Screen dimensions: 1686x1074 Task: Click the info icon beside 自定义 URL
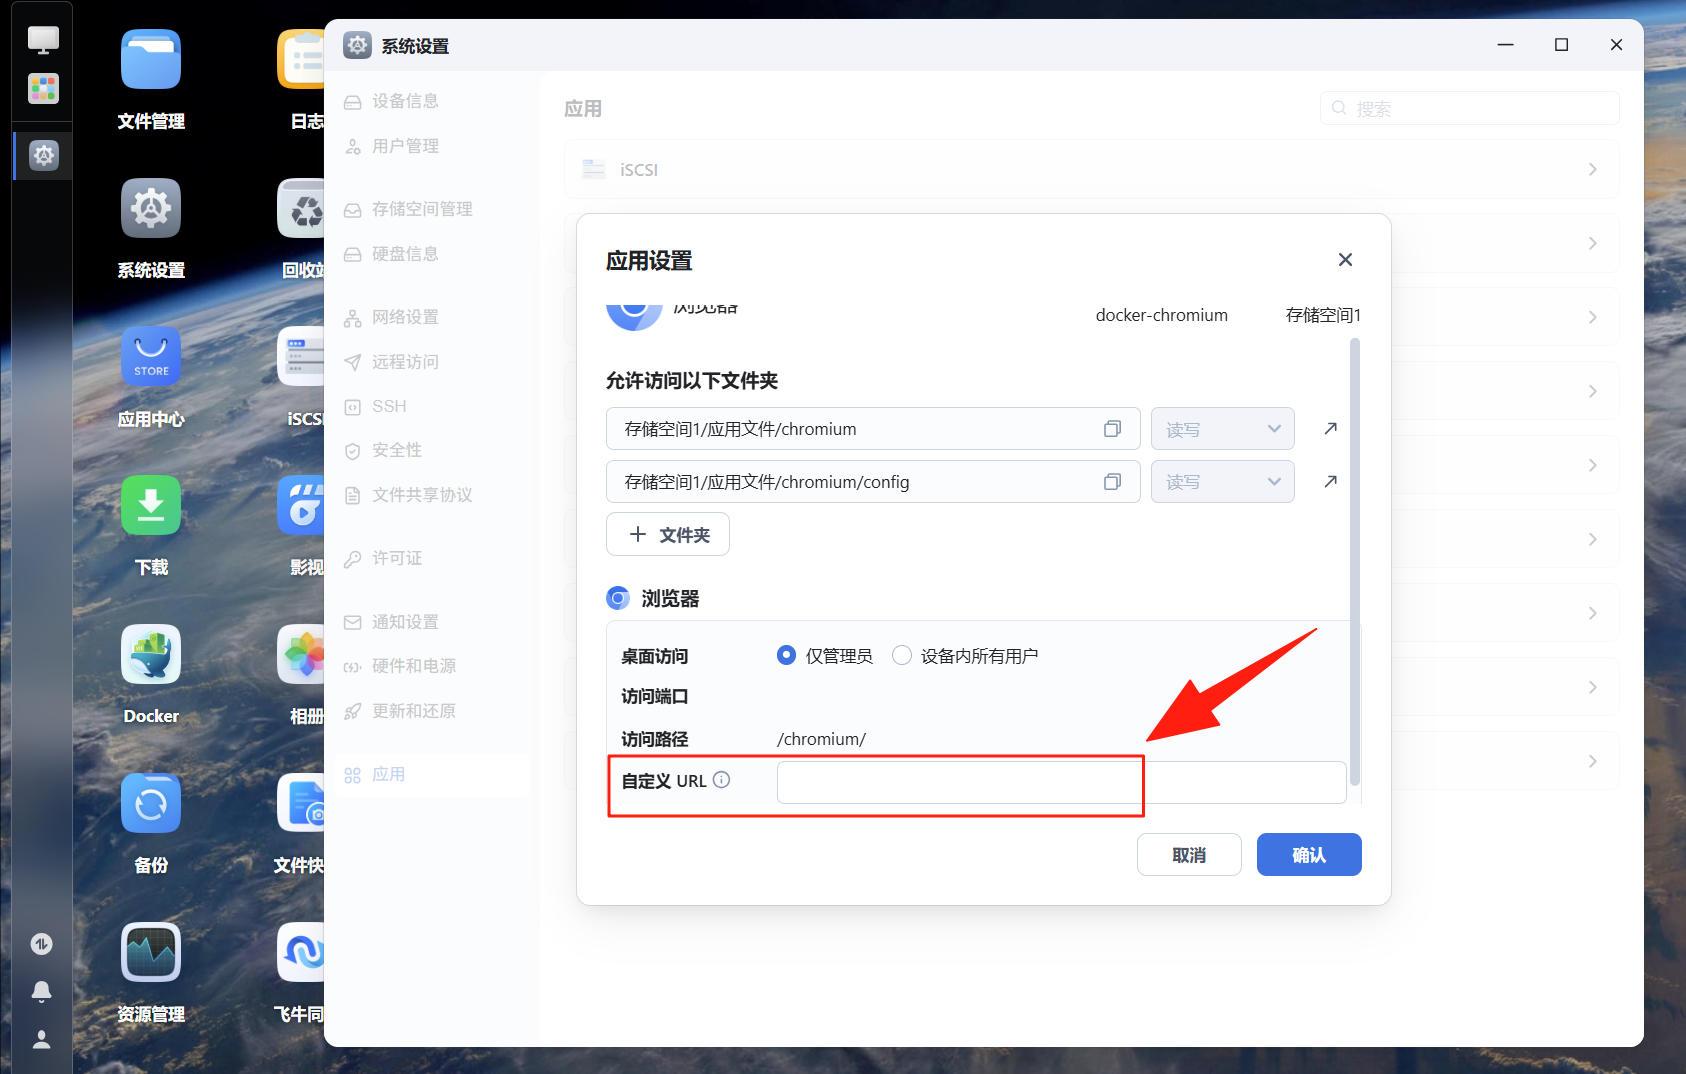[721, 780]
